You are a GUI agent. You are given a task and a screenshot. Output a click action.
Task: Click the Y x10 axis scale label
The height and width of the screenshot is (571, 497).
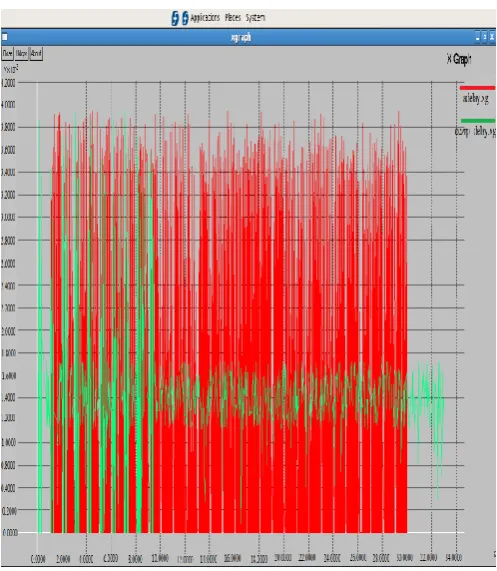(x=11, y=68)
